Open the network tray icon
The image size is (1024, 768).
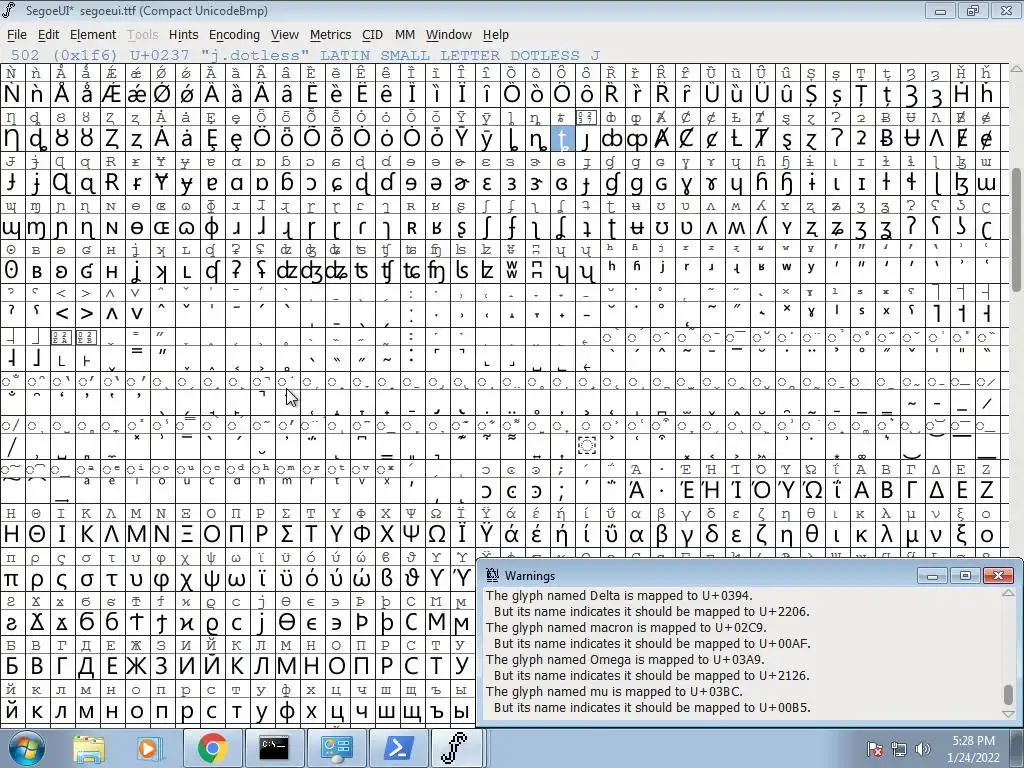click(x=899, y=749)
